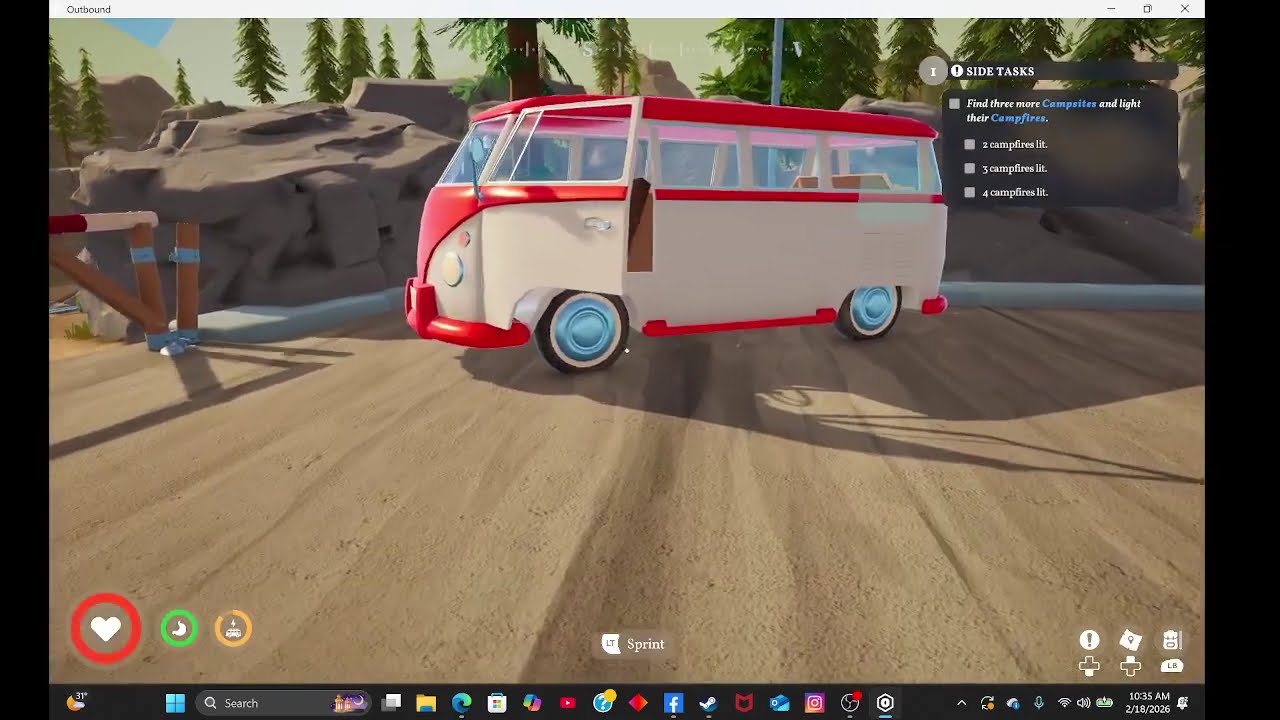
Task: Click the orange vehicle battery indicator
Action: tap(234, 628)
